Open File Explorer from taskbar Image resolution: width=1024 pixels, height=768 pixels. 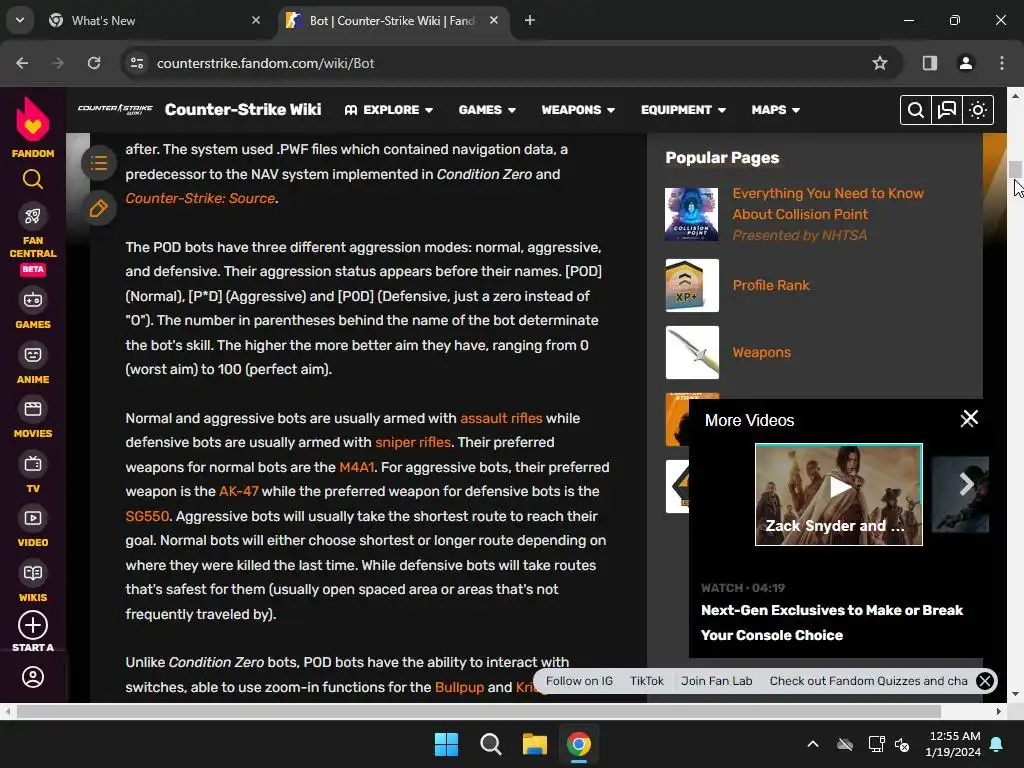pyautogui.click(x=534, y=744)
